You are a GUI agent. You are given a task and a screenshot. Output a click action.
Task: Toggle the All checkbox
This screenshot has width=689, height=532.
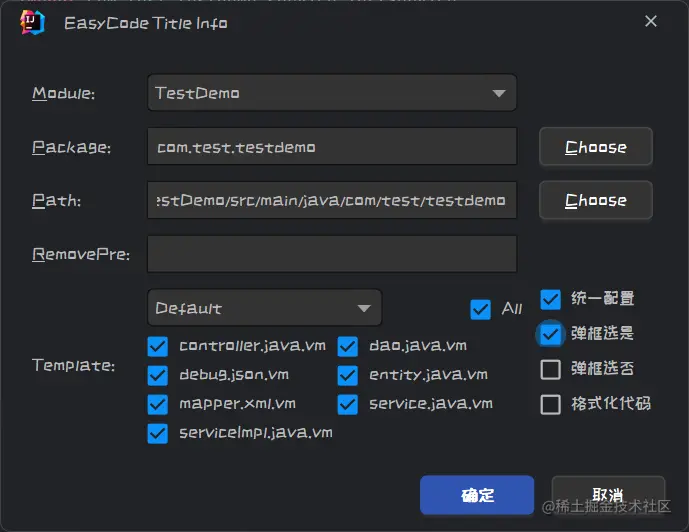click(x=480, y=309)
